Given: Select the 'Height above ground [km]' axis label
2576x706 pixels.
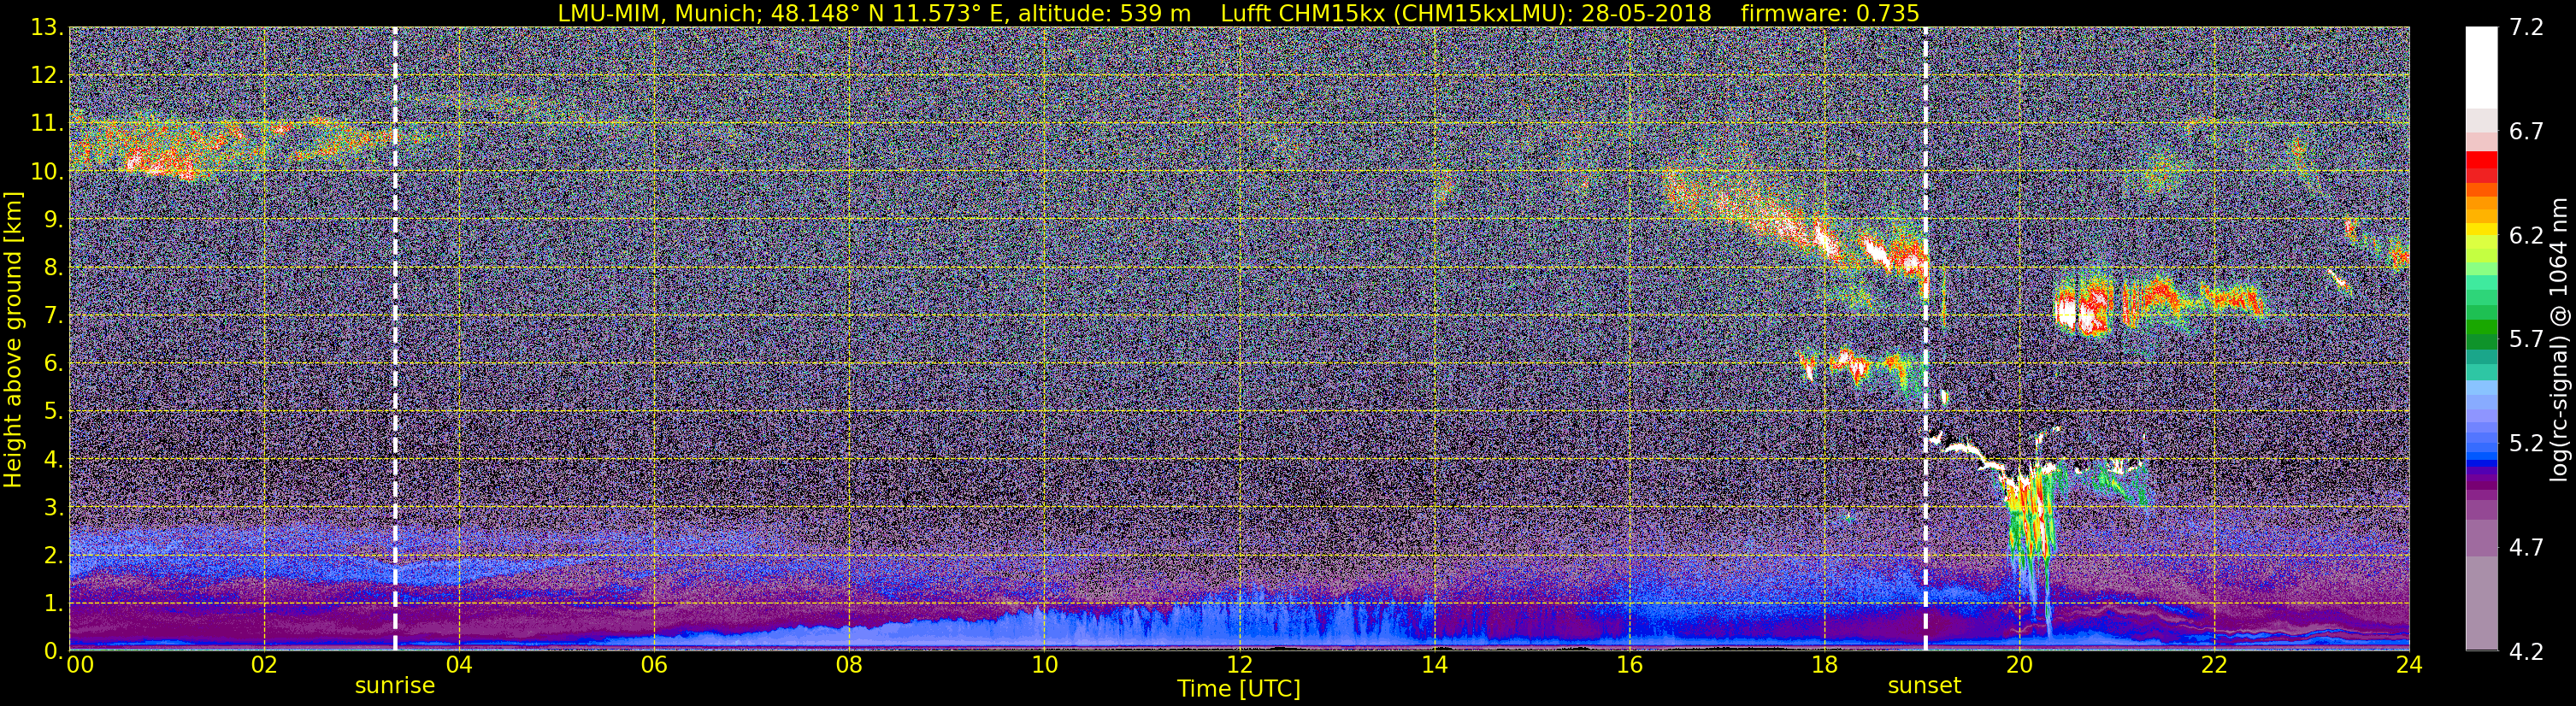Looking at the screenshot, I should (13, 339).
